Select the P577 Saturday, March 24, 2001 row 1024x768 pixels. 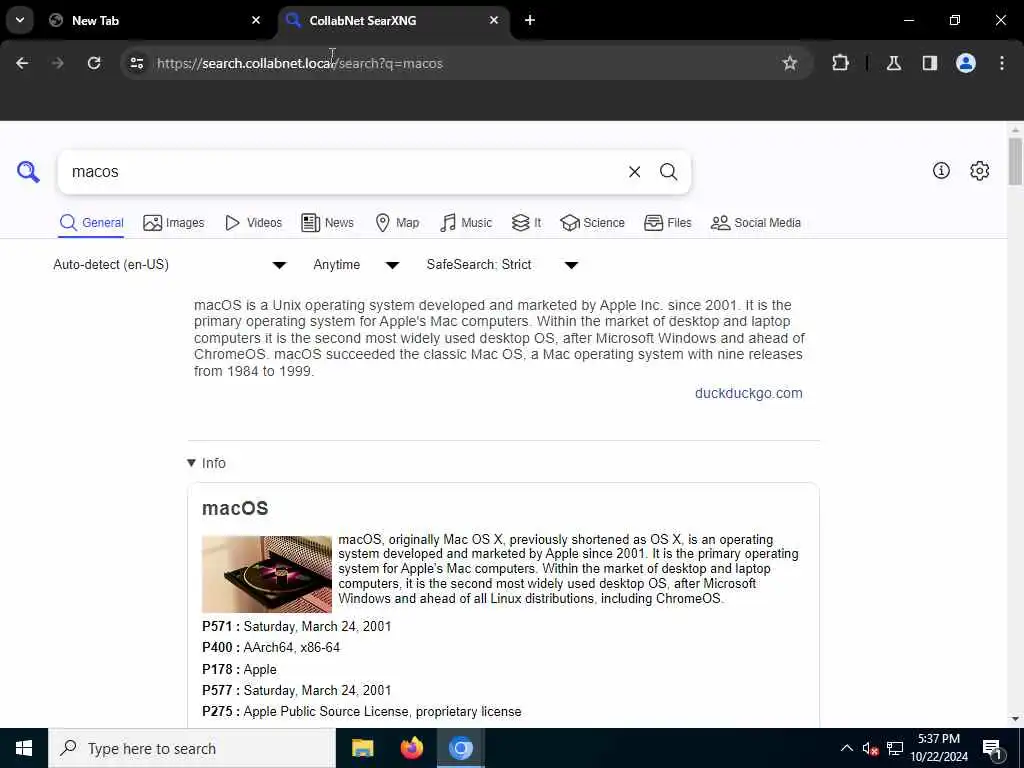coord(296,690)
